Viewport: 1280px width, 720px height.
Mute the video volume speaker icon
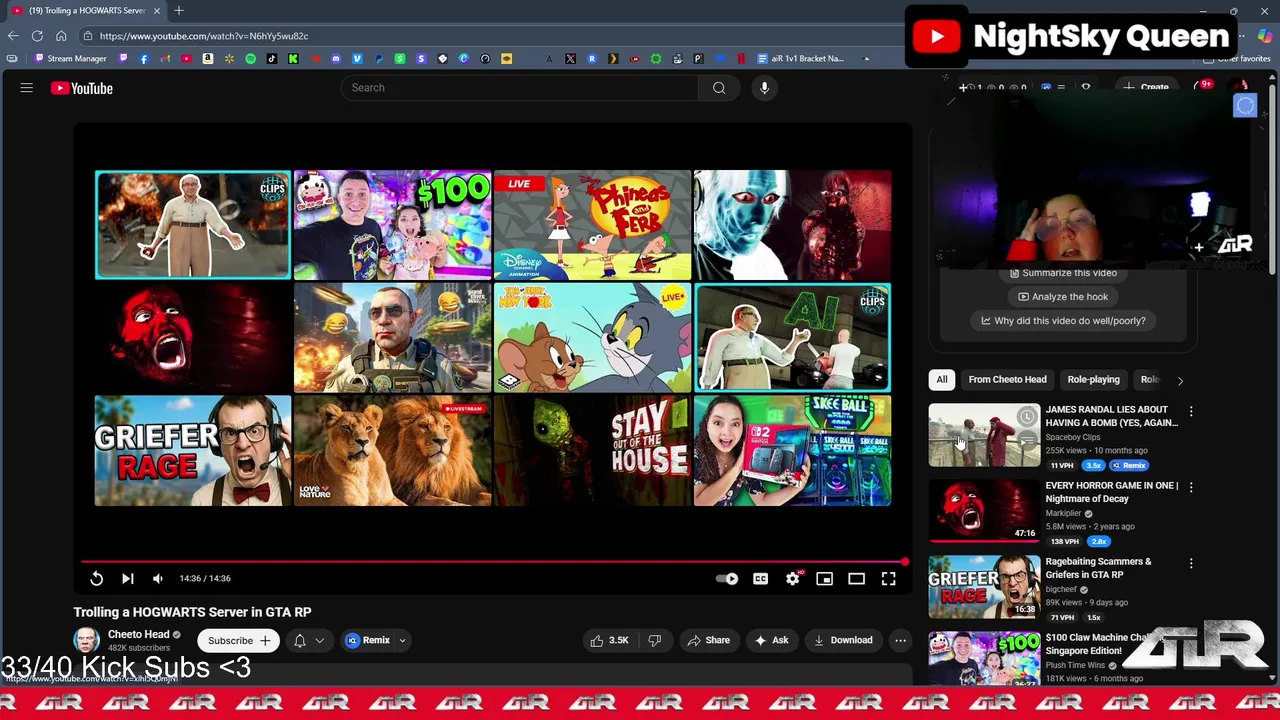pos(157,578)
